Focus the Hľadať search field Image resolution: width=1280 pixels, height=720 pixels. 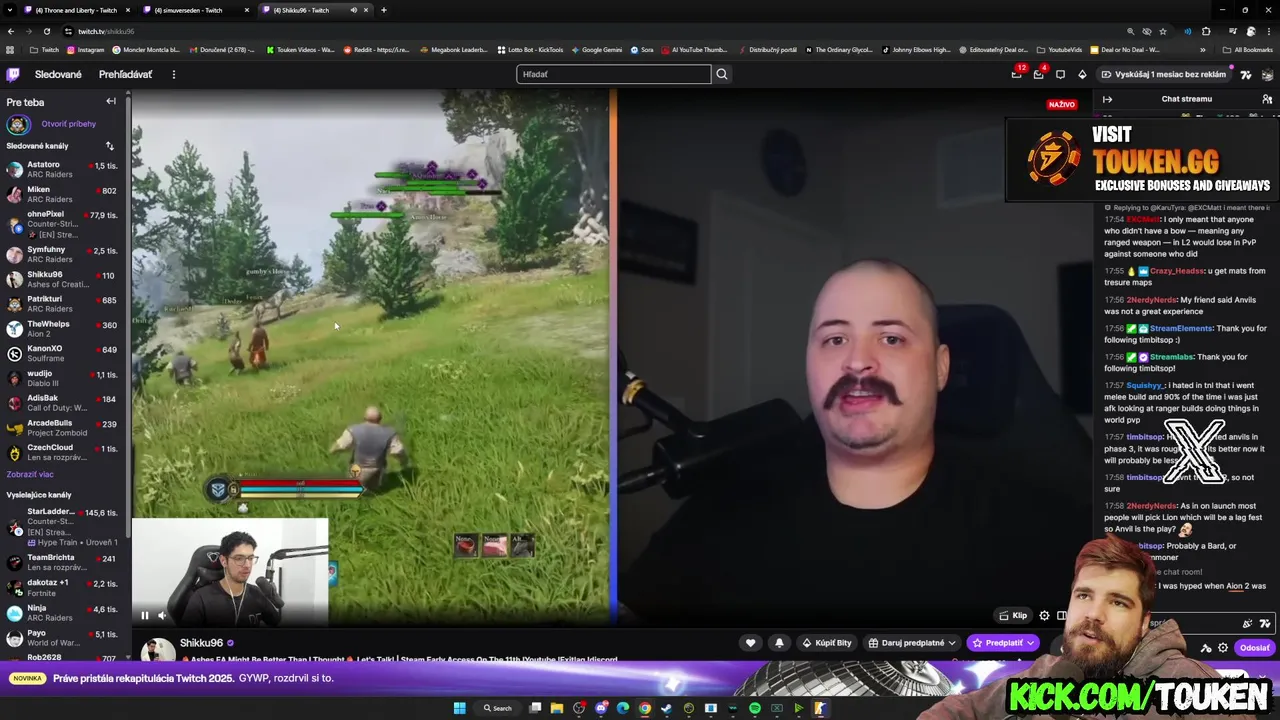click(613, 74)
